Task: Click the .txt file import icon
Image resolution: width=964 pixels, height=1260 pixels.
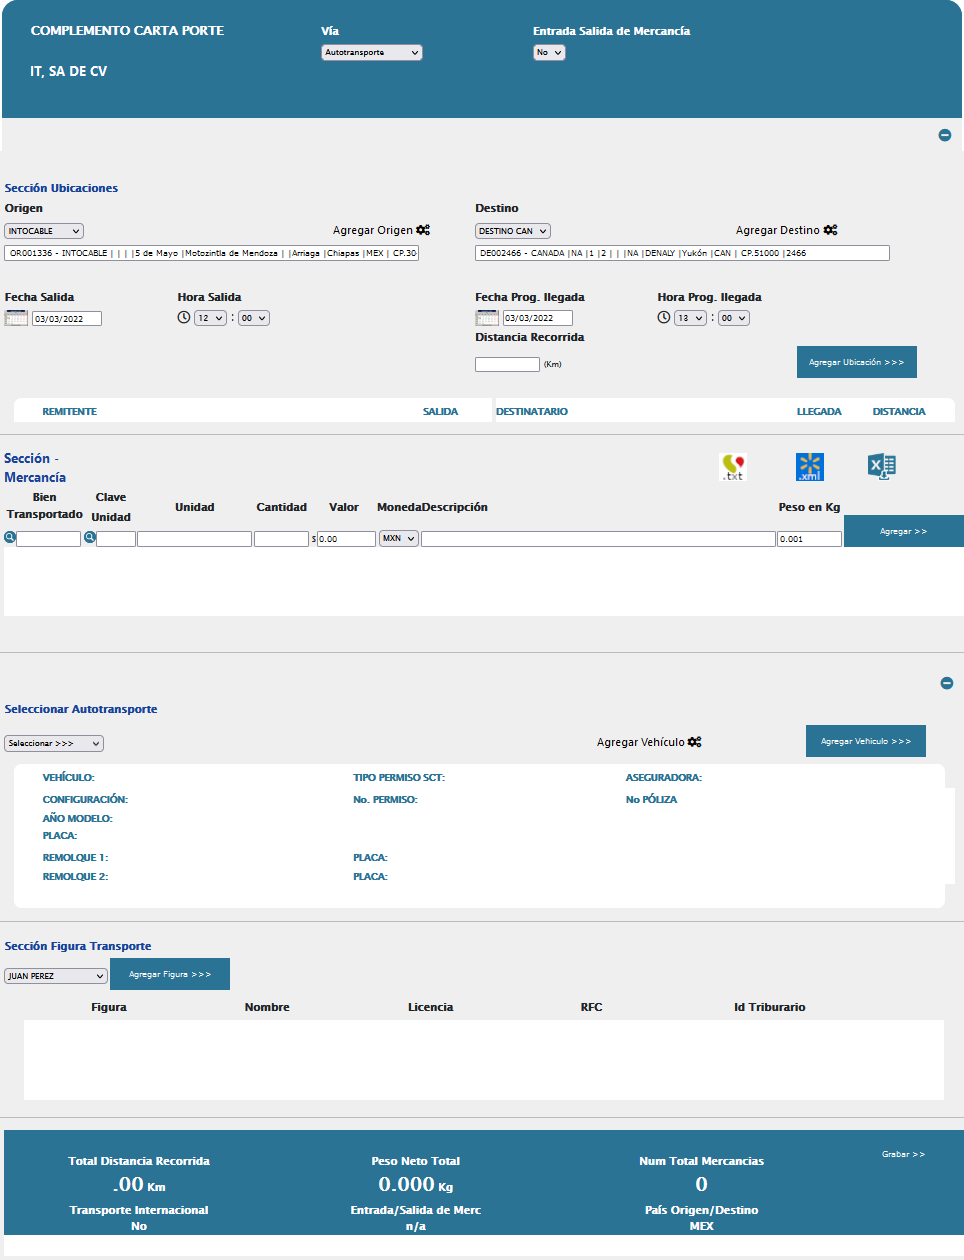Action: [x=733, y=467]
